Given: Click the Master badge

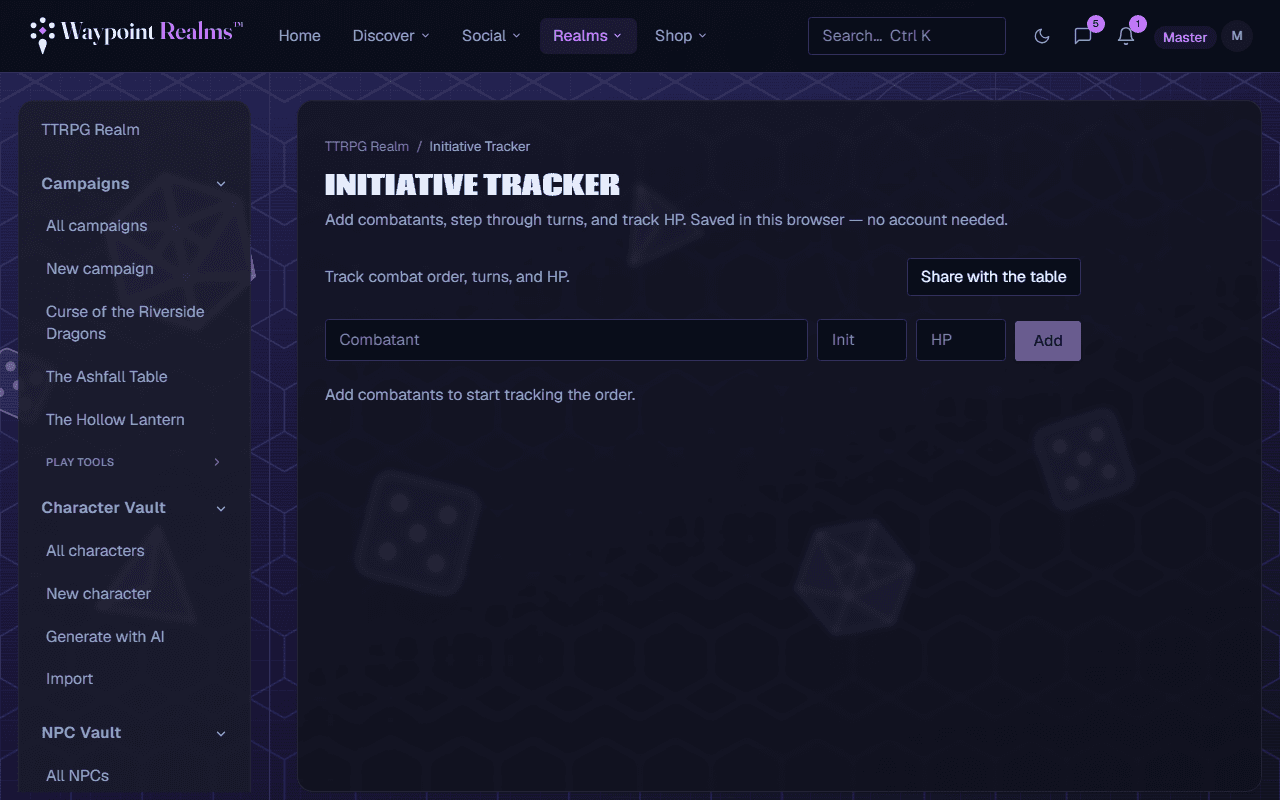Looking at the screenshot, I should [x=1185, y=37].
